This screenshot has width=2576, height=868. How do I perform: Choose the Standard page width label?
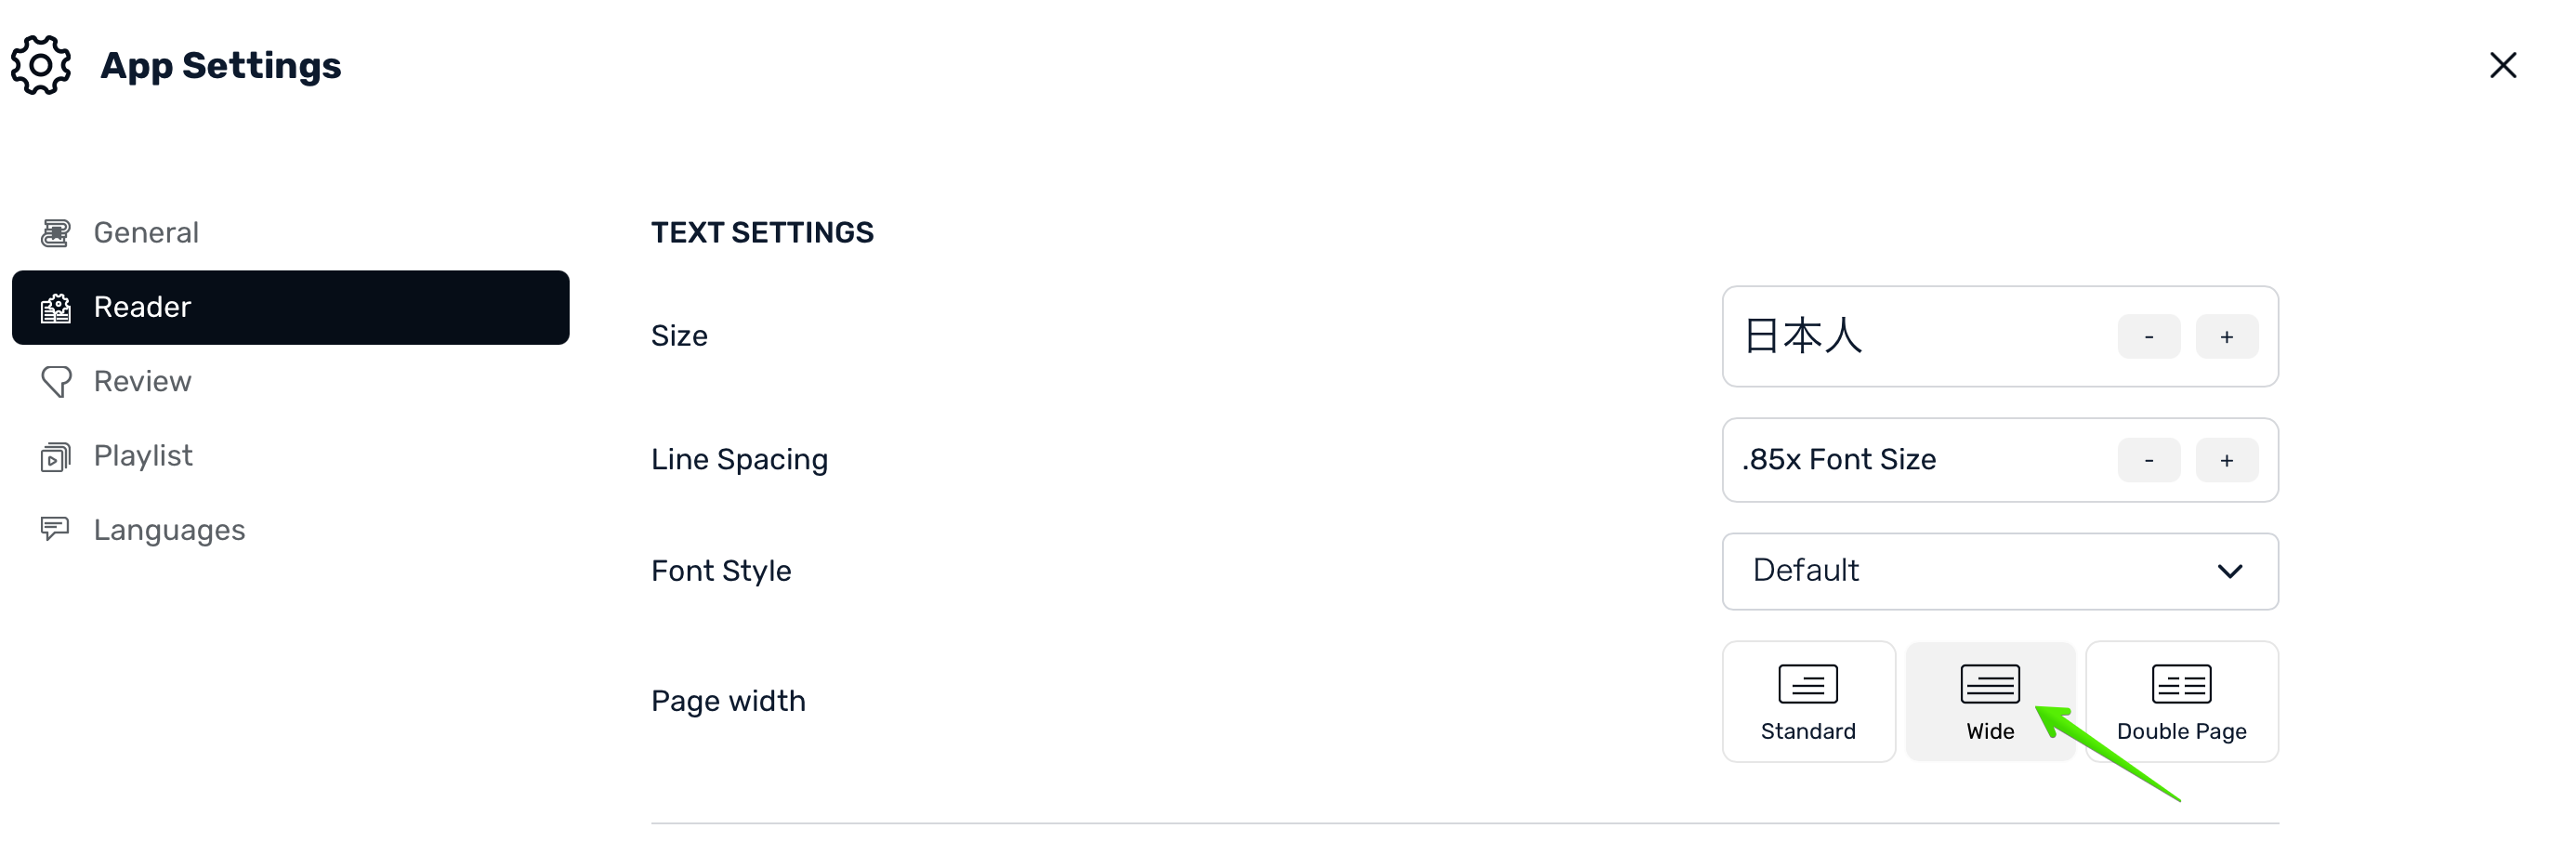1807,732
